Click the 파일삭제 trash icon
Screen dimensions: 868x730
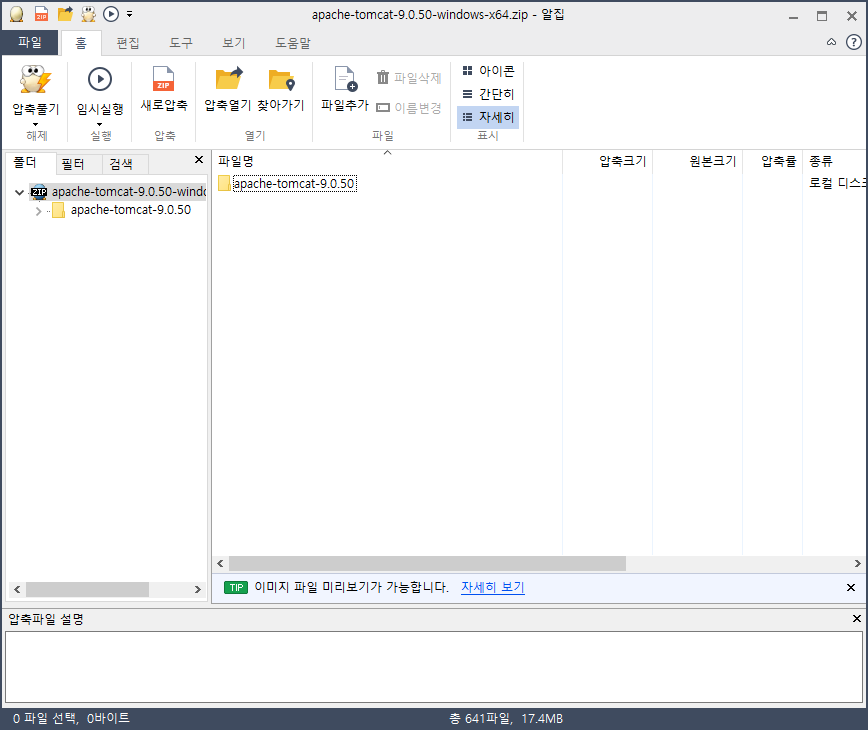click(383, 77)
